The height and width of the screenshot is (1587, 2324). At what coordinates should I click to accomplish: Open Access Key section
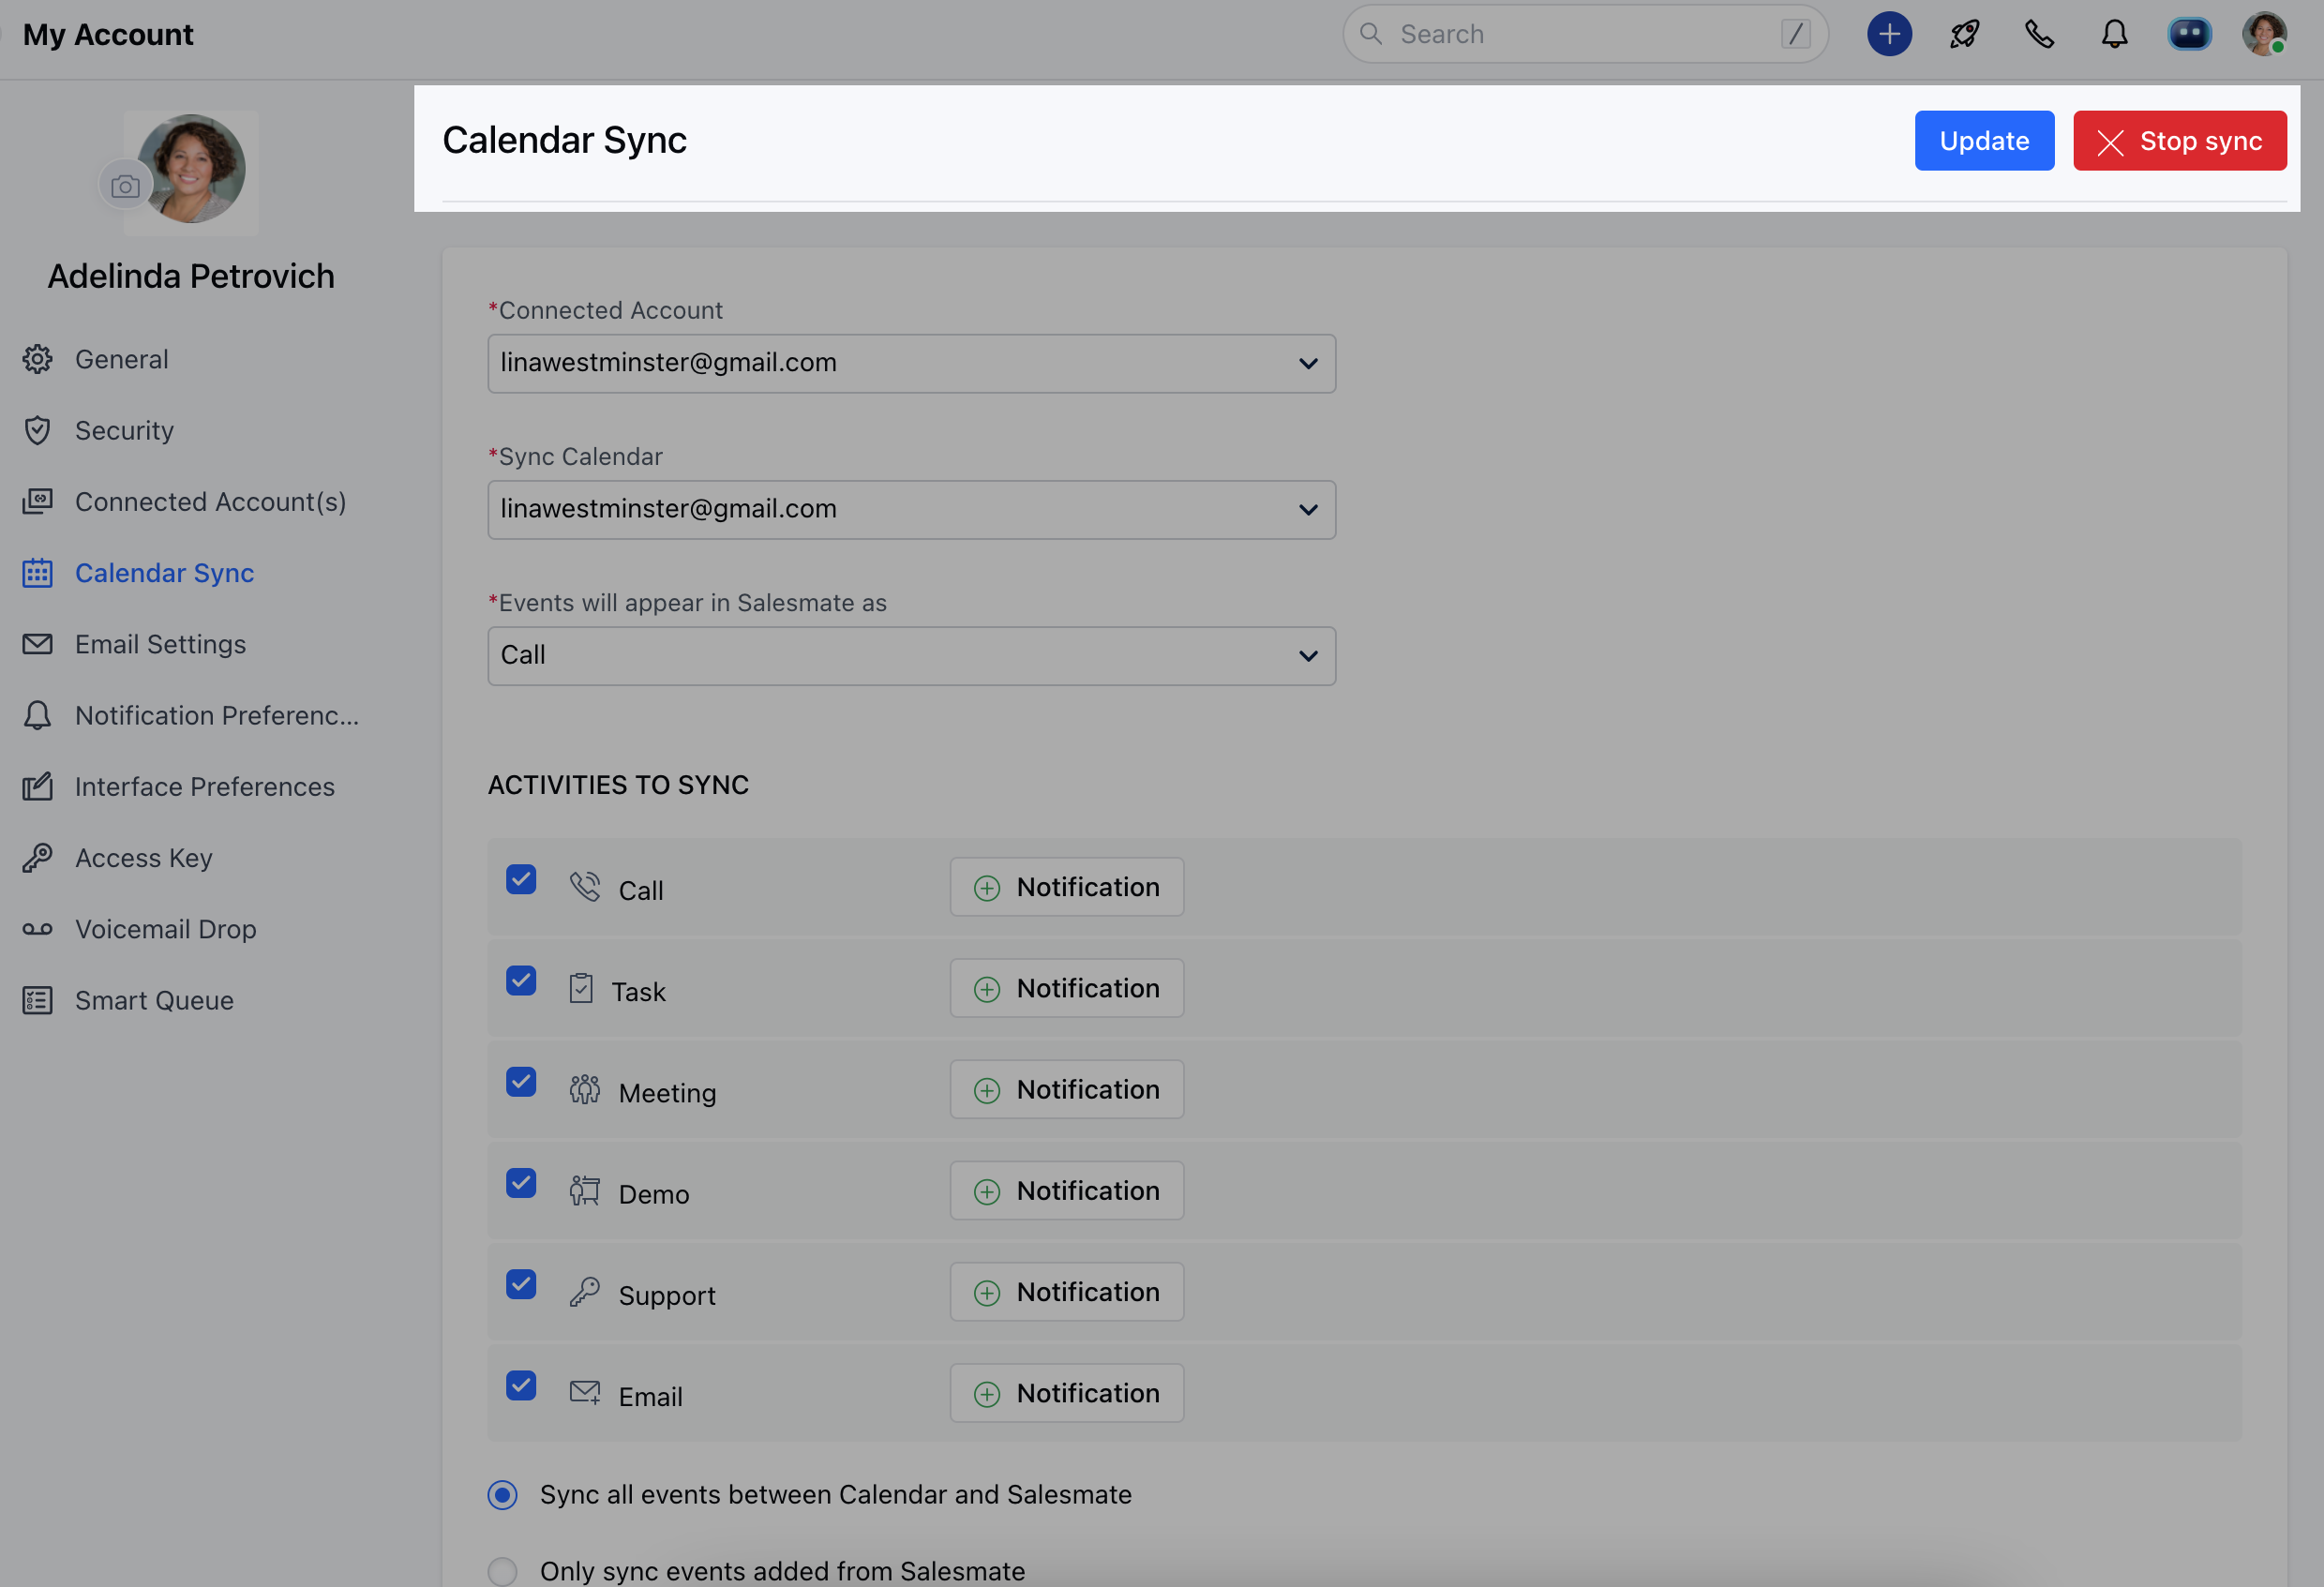(x=143, y=858)
